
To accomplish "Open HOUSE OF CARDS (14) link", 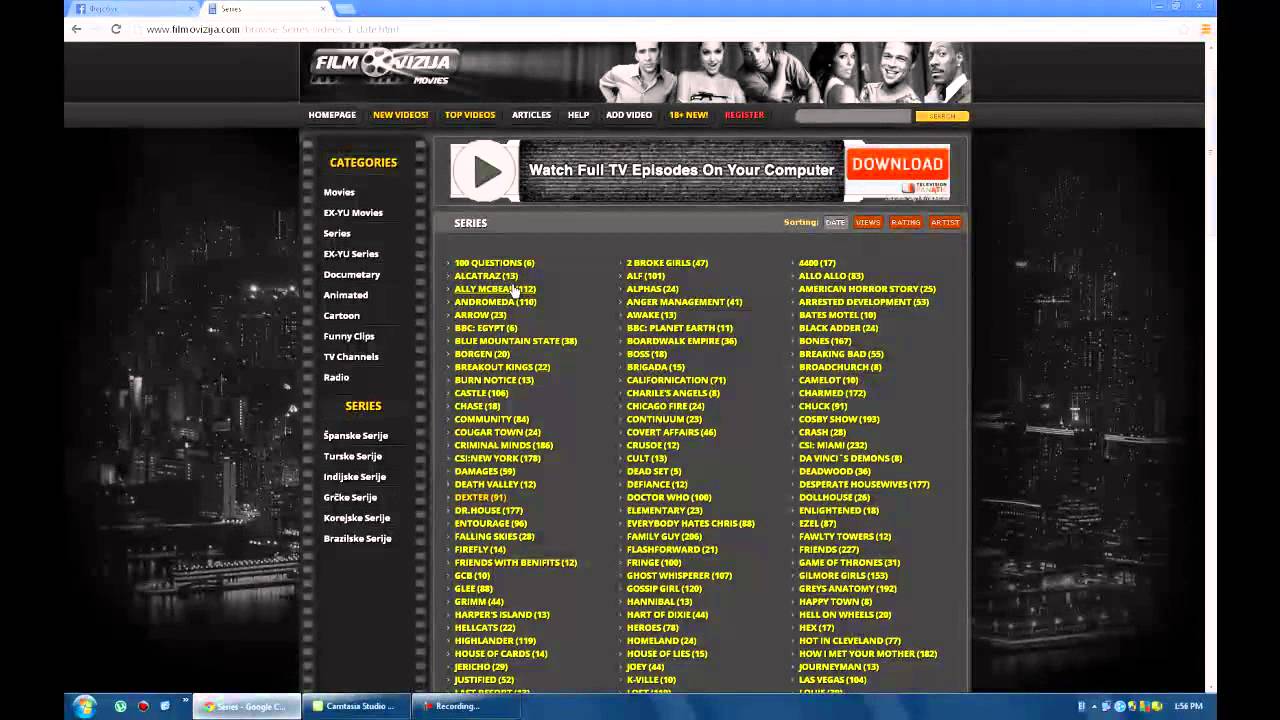I will 501,653.
